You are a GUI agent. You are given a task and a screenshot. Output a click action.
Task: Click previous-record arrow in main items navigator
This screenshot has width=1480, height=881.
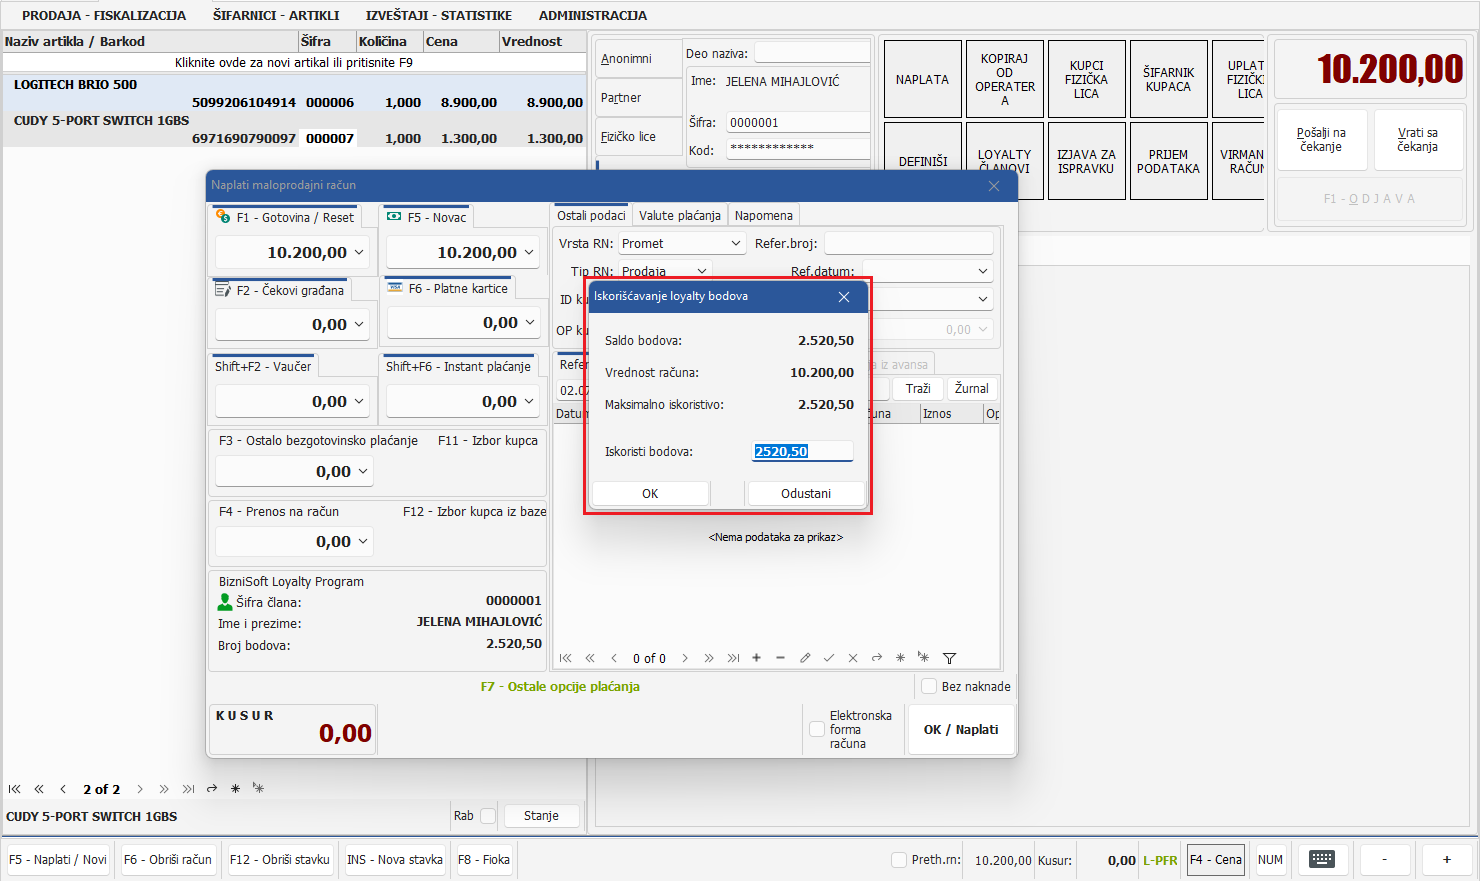[63, 789]
